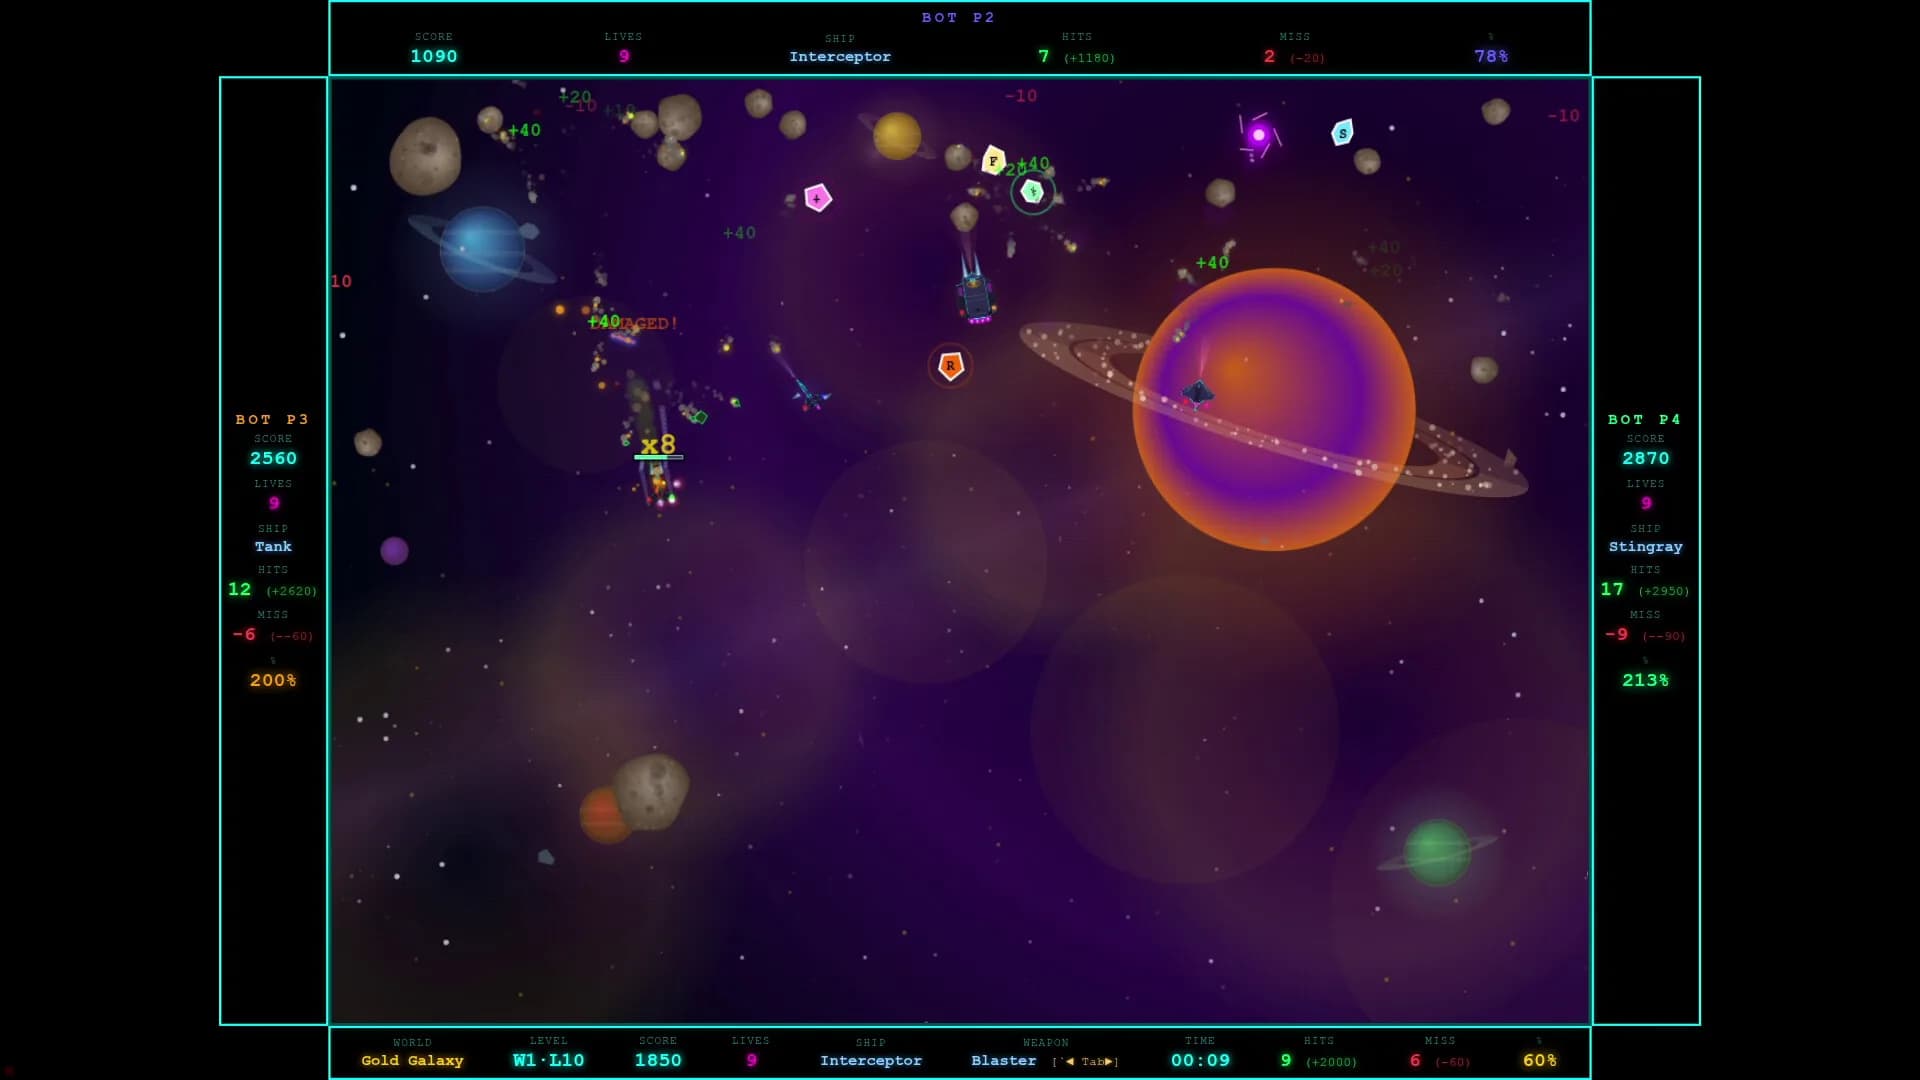Click the BOT P4 panel title
Screen dimensions: 1920x1080
tap(1644, 419)
